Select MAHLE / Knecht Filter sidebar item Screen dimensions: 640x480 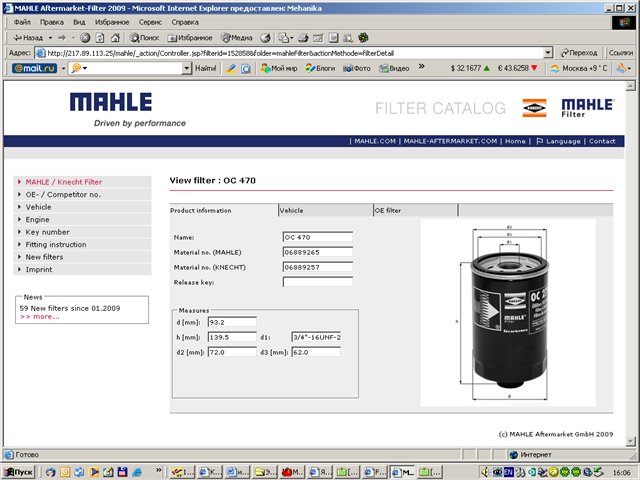click(x=82, y=182)
